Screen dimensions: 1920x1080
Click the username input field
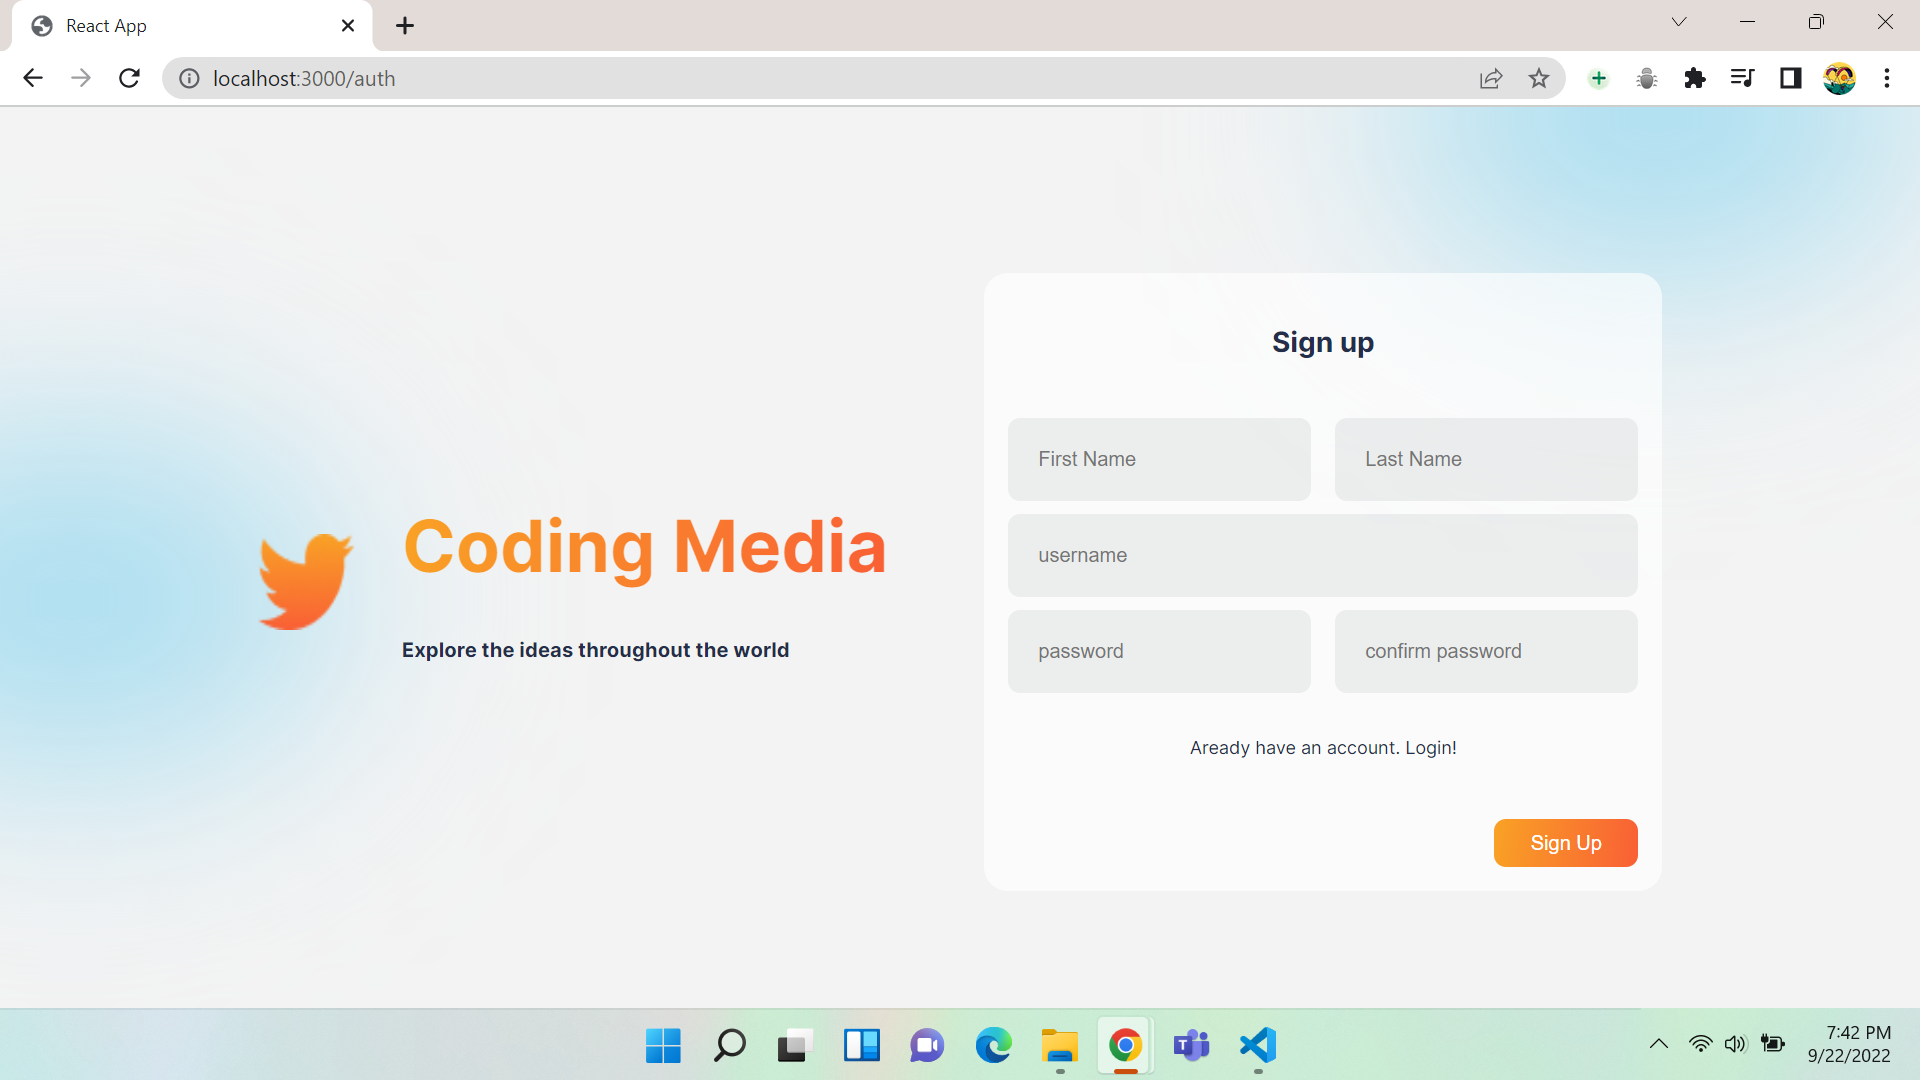pyautogui.click(x=1322, y=555)
